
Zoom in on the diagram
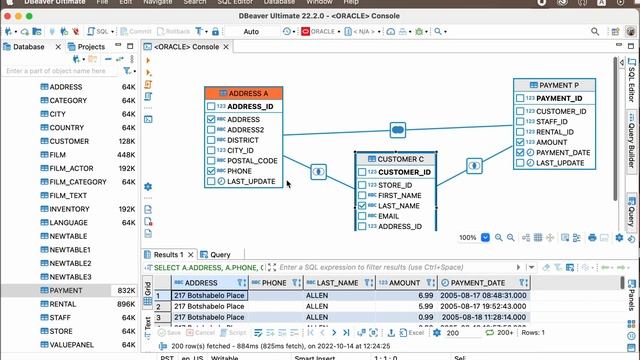498,238
